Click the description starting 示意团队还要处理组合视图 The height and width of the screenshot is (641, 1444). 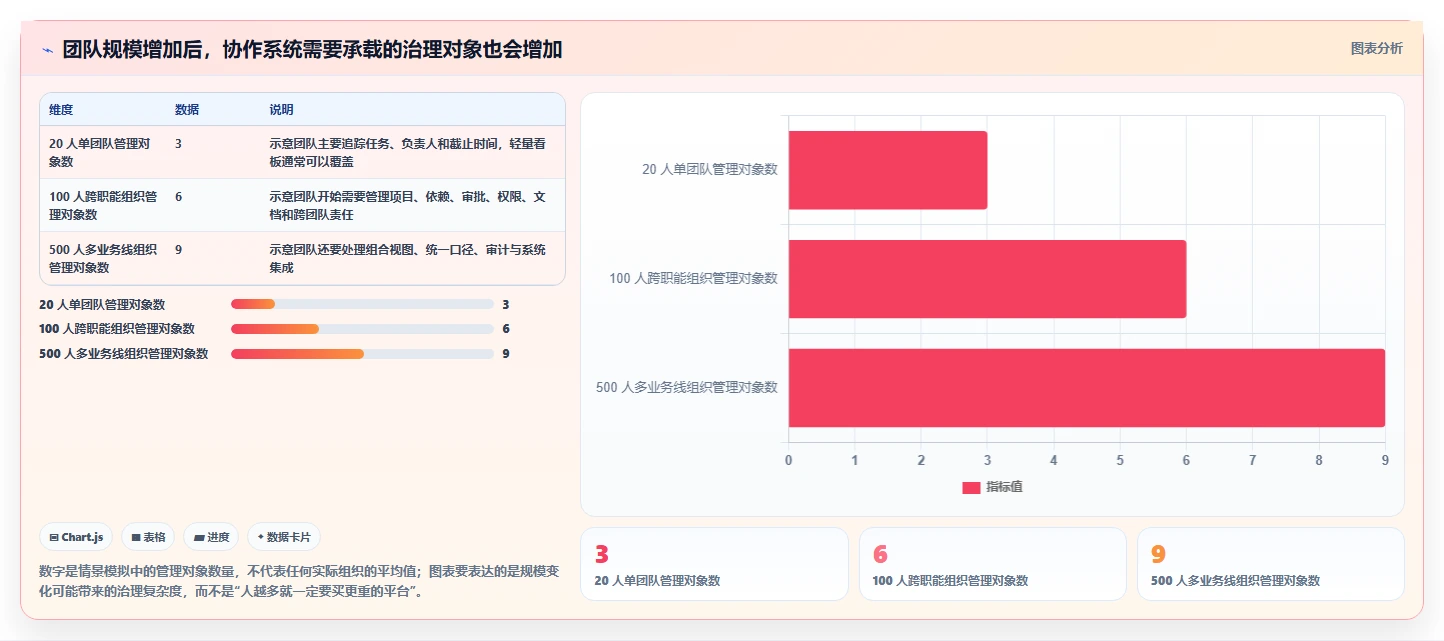tap(407, 259)
